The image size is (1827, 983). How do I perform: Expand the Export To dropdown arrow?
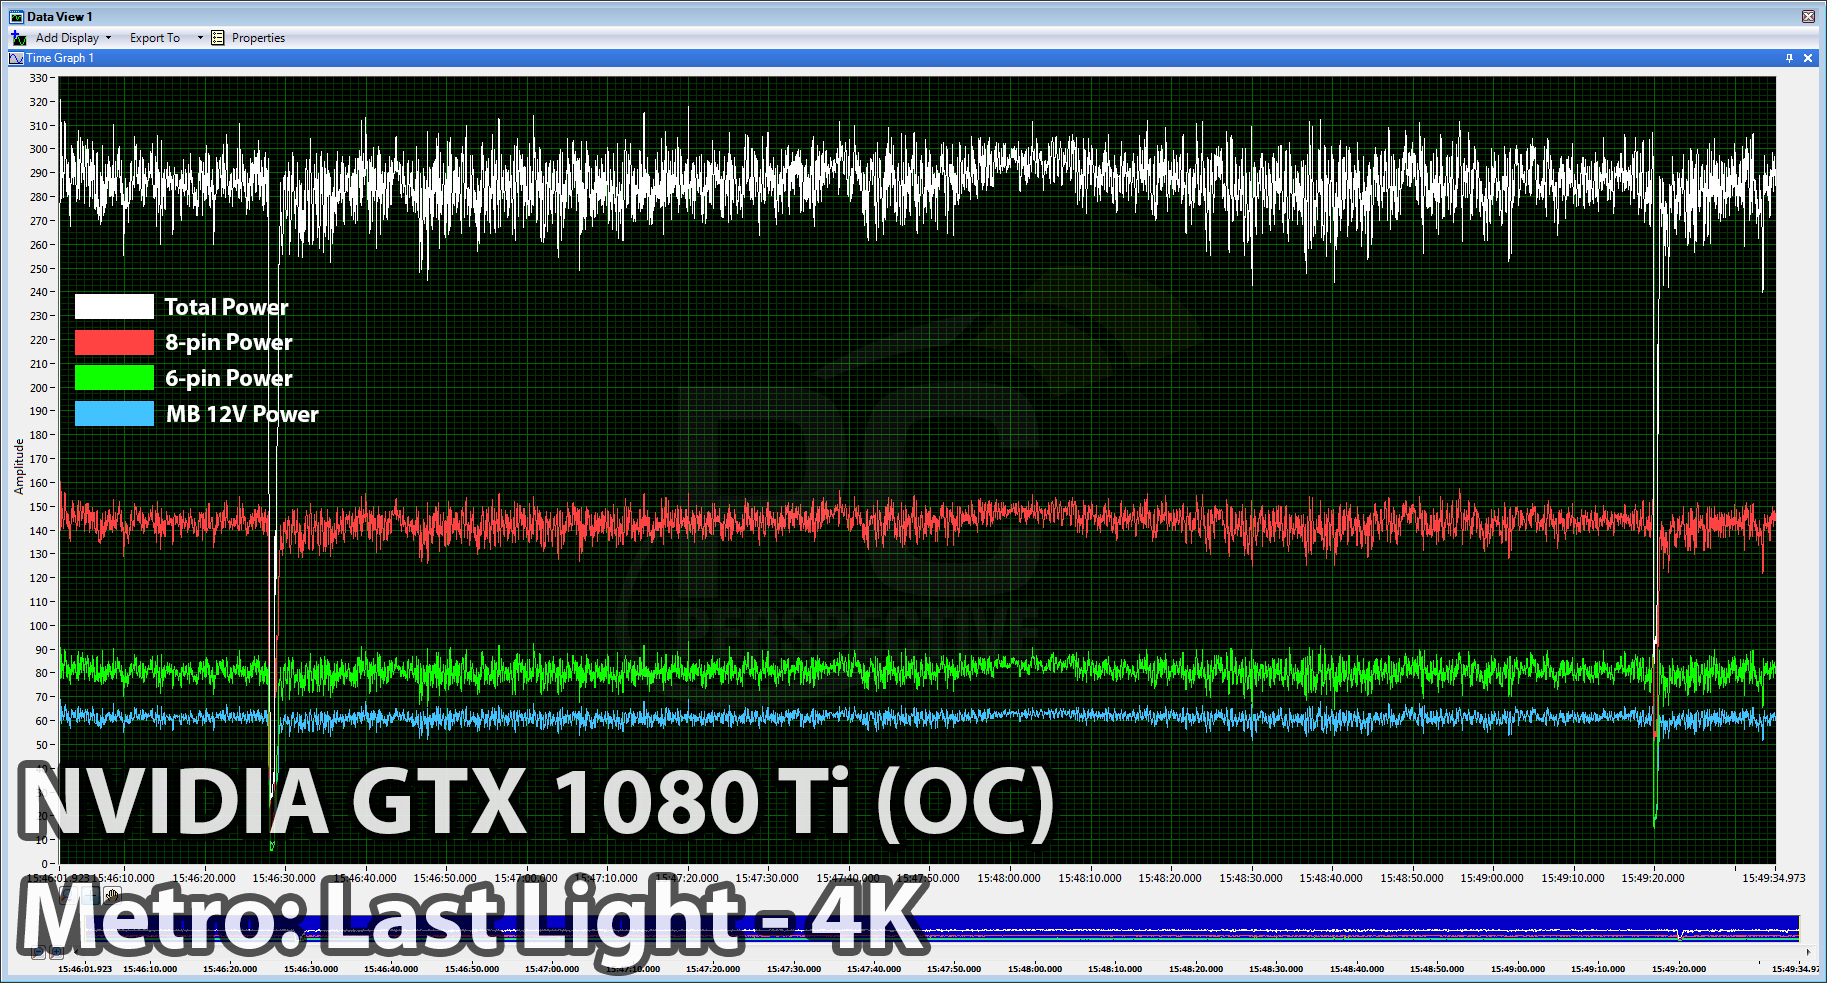tap(200, 38)
